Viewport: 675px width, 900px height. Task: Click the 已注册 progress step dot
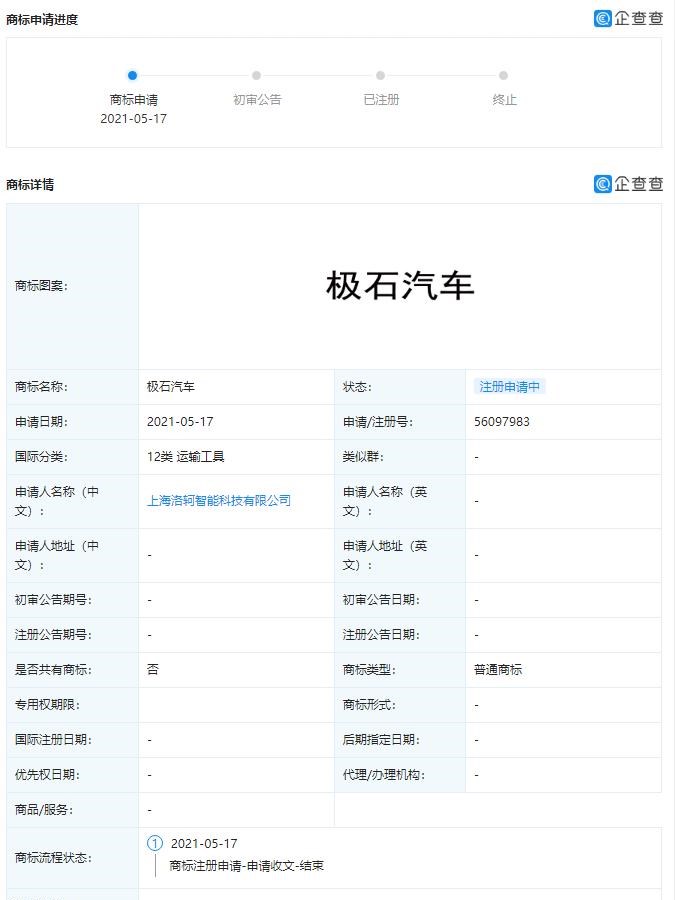pos(381,75)
